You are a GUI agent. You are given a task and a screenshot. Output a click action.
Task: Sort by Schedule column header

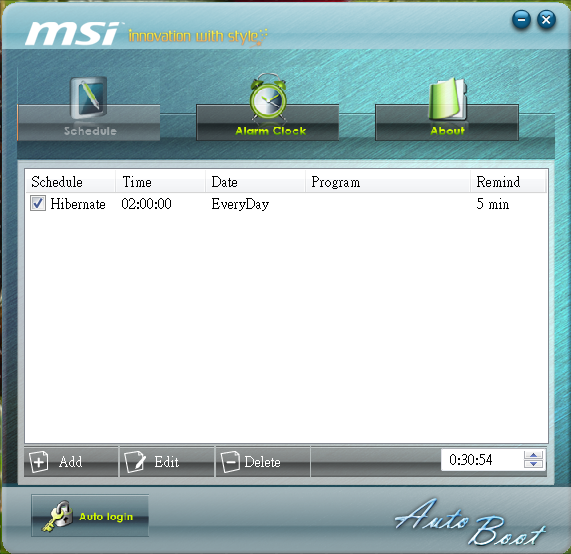point(71,182)
